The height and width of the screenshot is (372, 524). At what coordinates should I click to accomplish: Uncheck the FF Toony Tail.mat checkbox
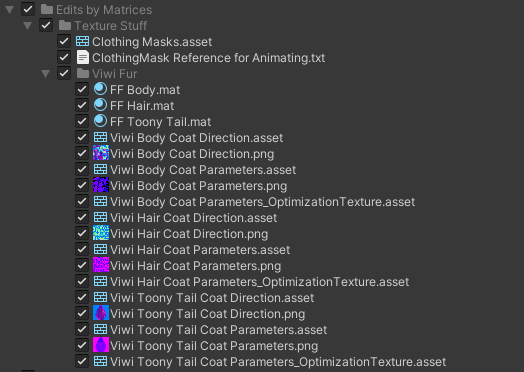point(82,121)
